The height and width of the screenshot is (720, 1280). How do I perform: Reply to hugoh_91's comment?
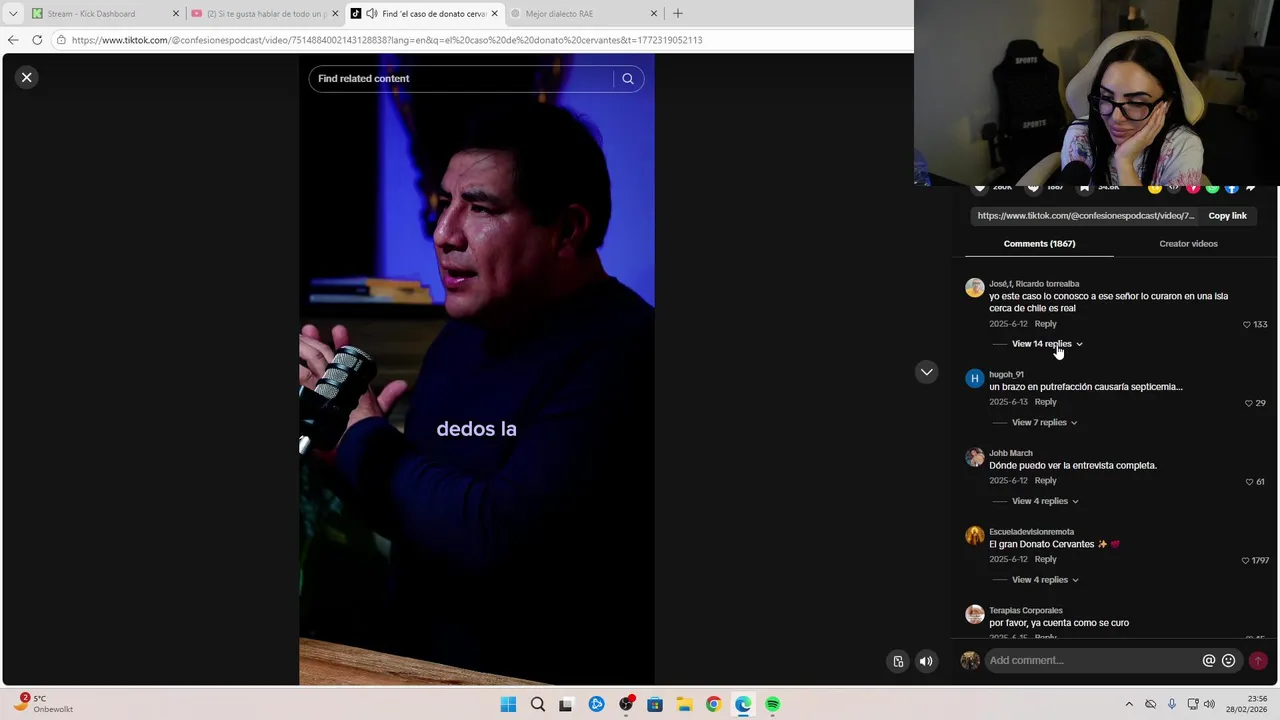point(1045,402)
